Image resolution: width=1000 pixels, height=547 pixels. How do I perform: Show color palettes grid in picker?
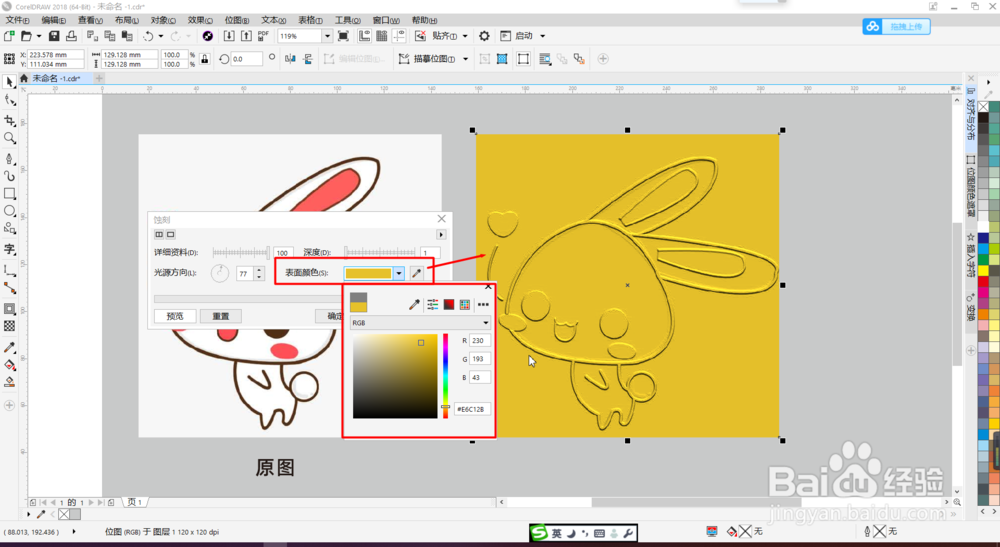(x=464, y=305)
